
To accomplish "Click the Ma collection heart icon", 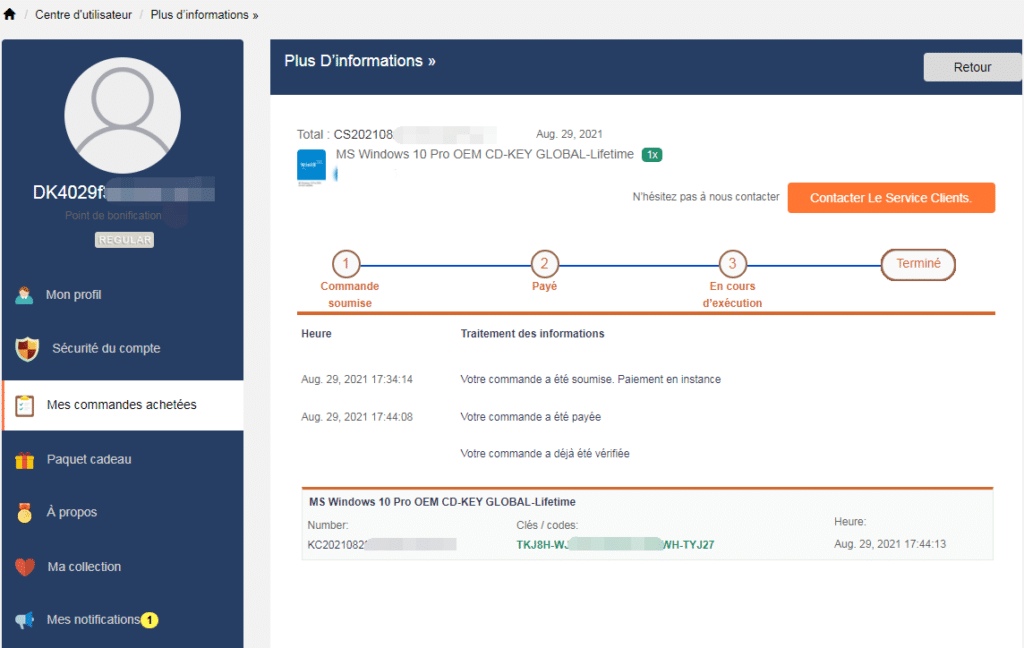I will pos(25,567).
